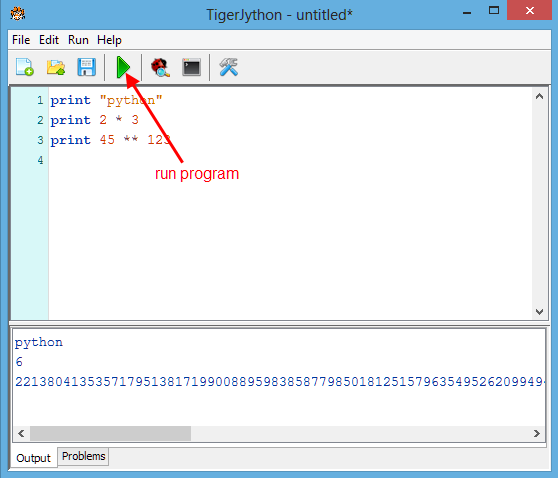Minimize the TigerJython window
Screen dimensions: 558x478
(467, 13)
